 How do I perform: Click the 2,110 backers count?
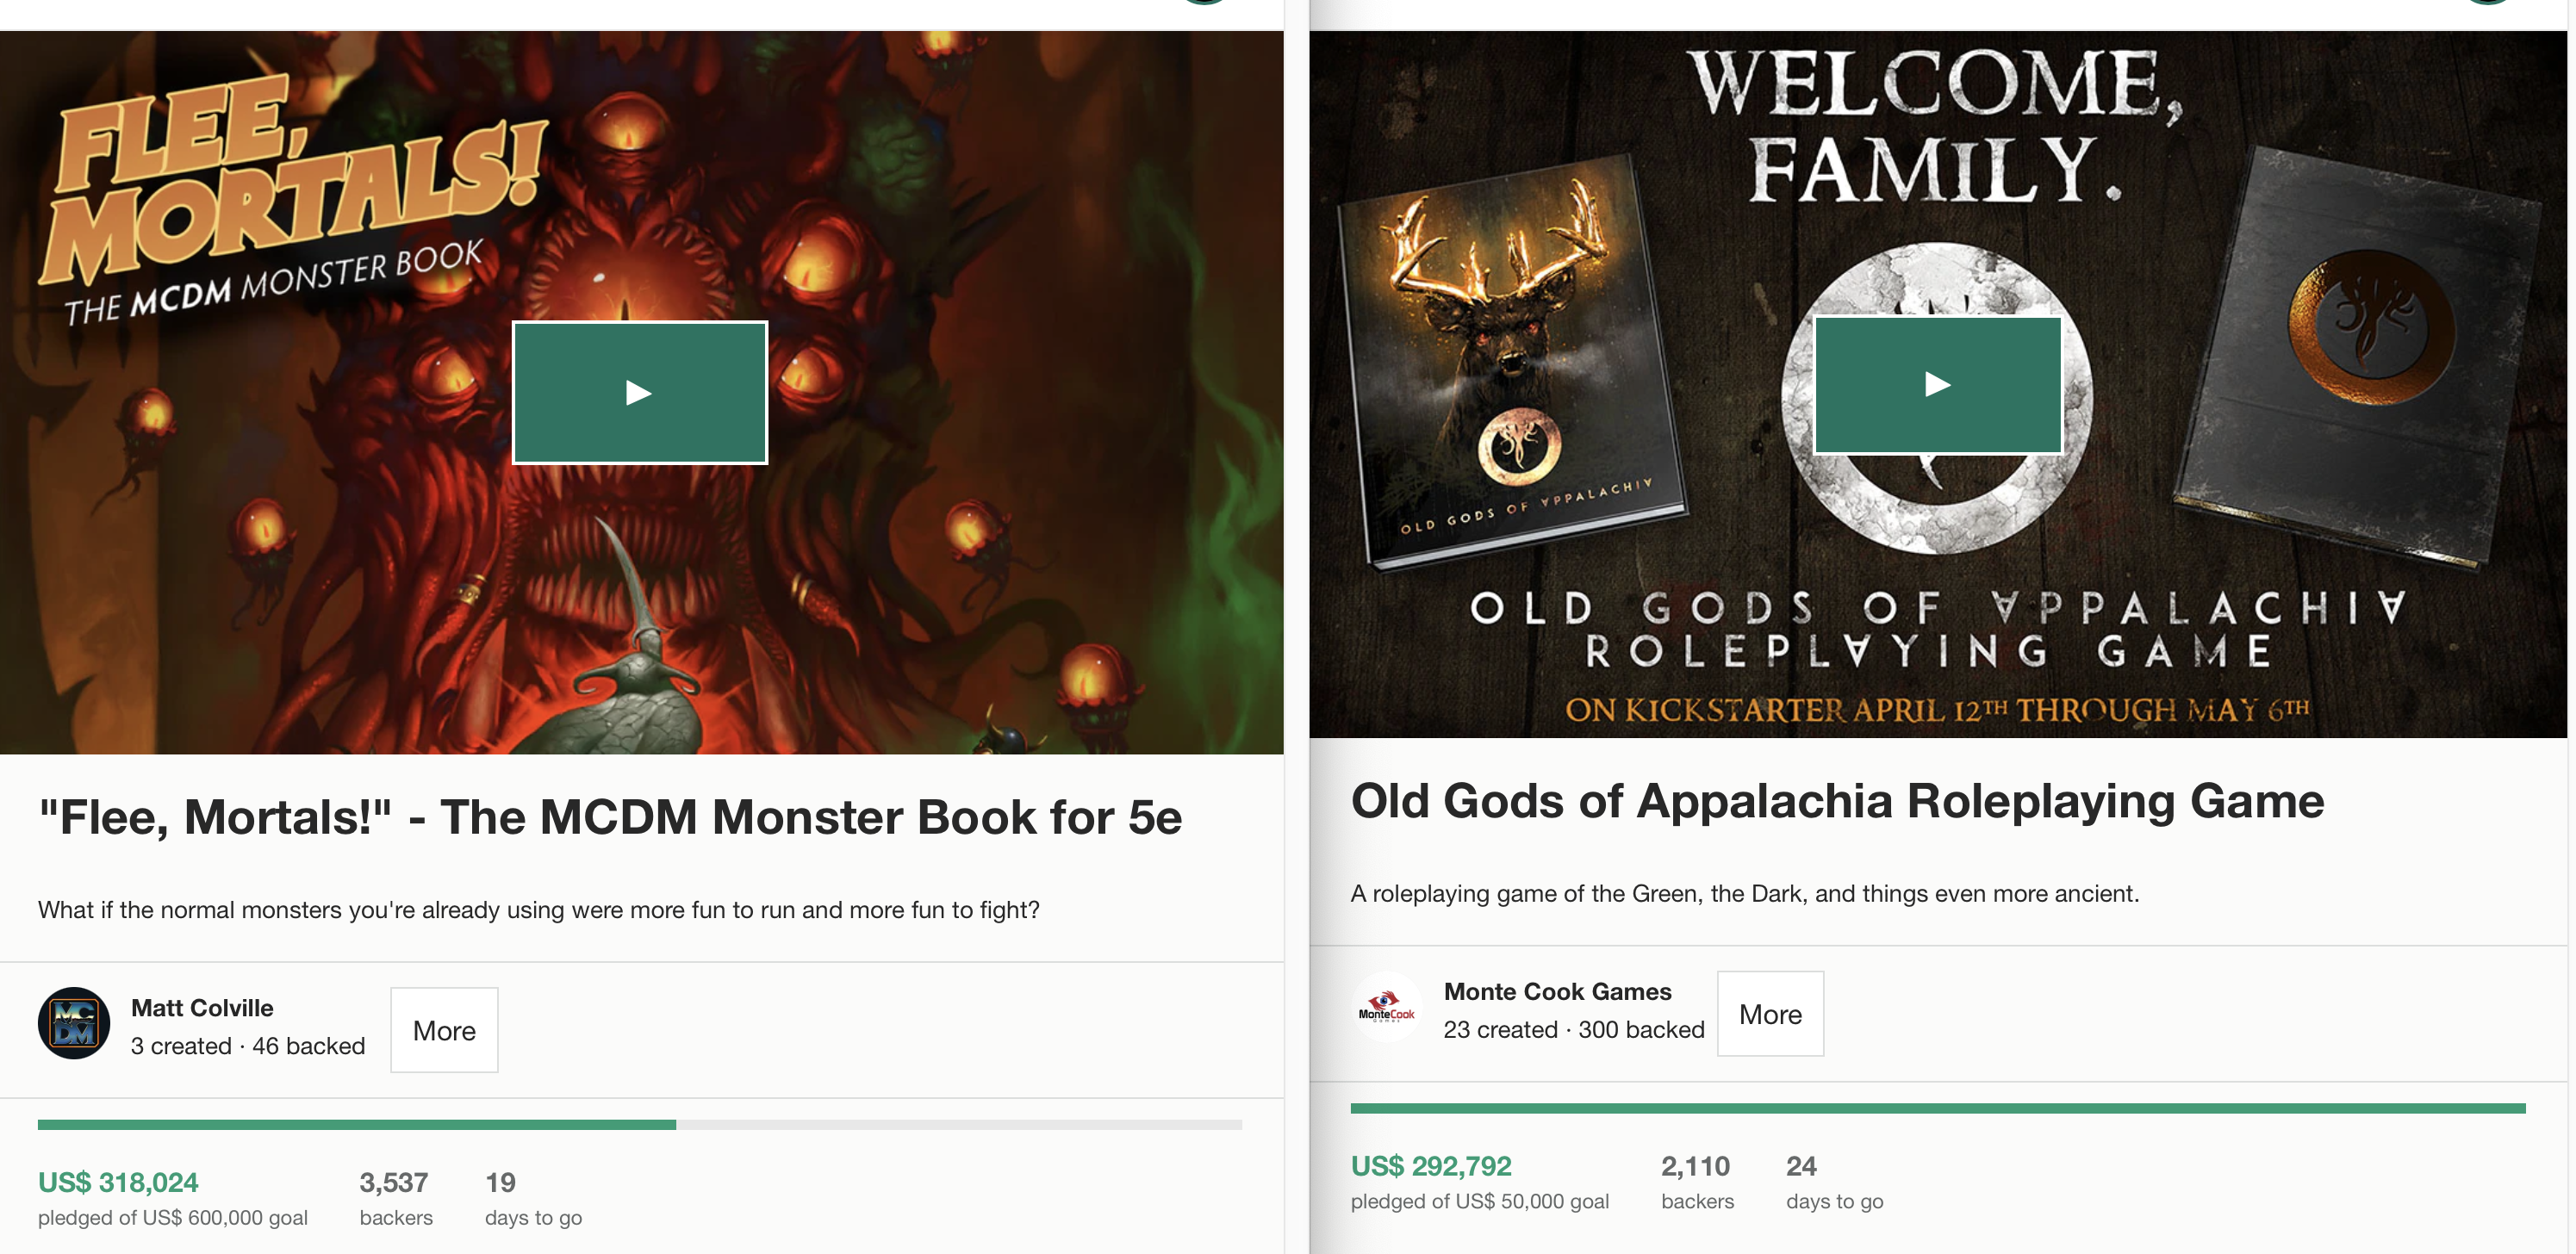pyautogui.click(x=1695, y=1166)
